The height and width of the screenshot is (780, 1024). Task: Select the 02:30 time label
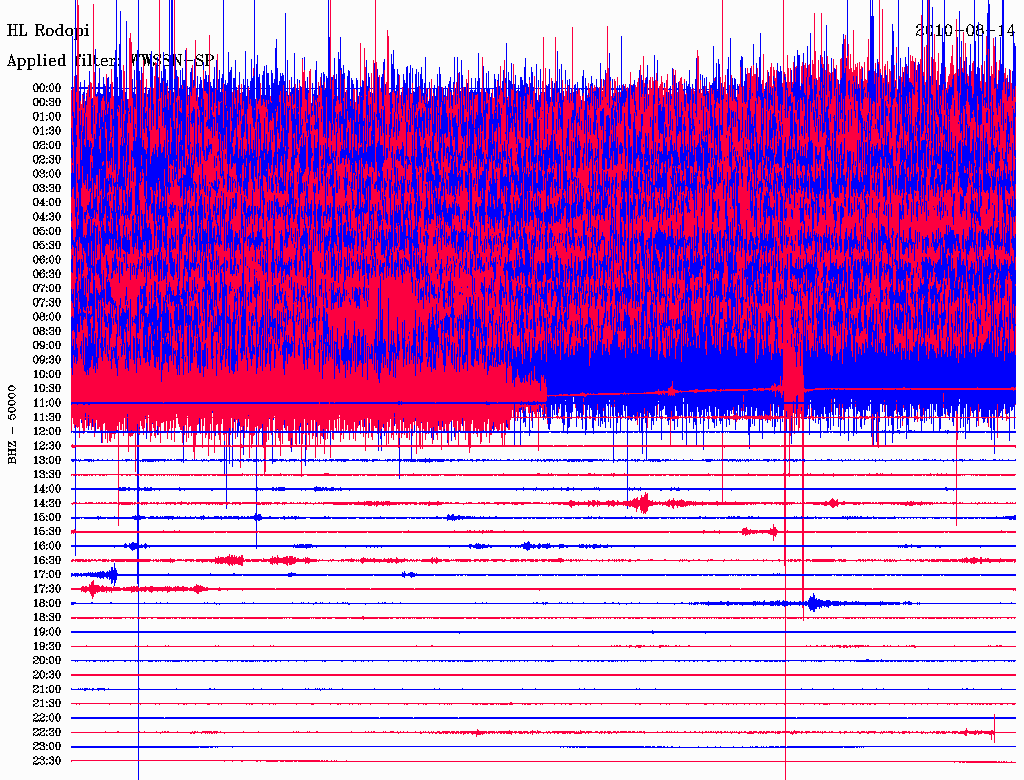[47, 159]
